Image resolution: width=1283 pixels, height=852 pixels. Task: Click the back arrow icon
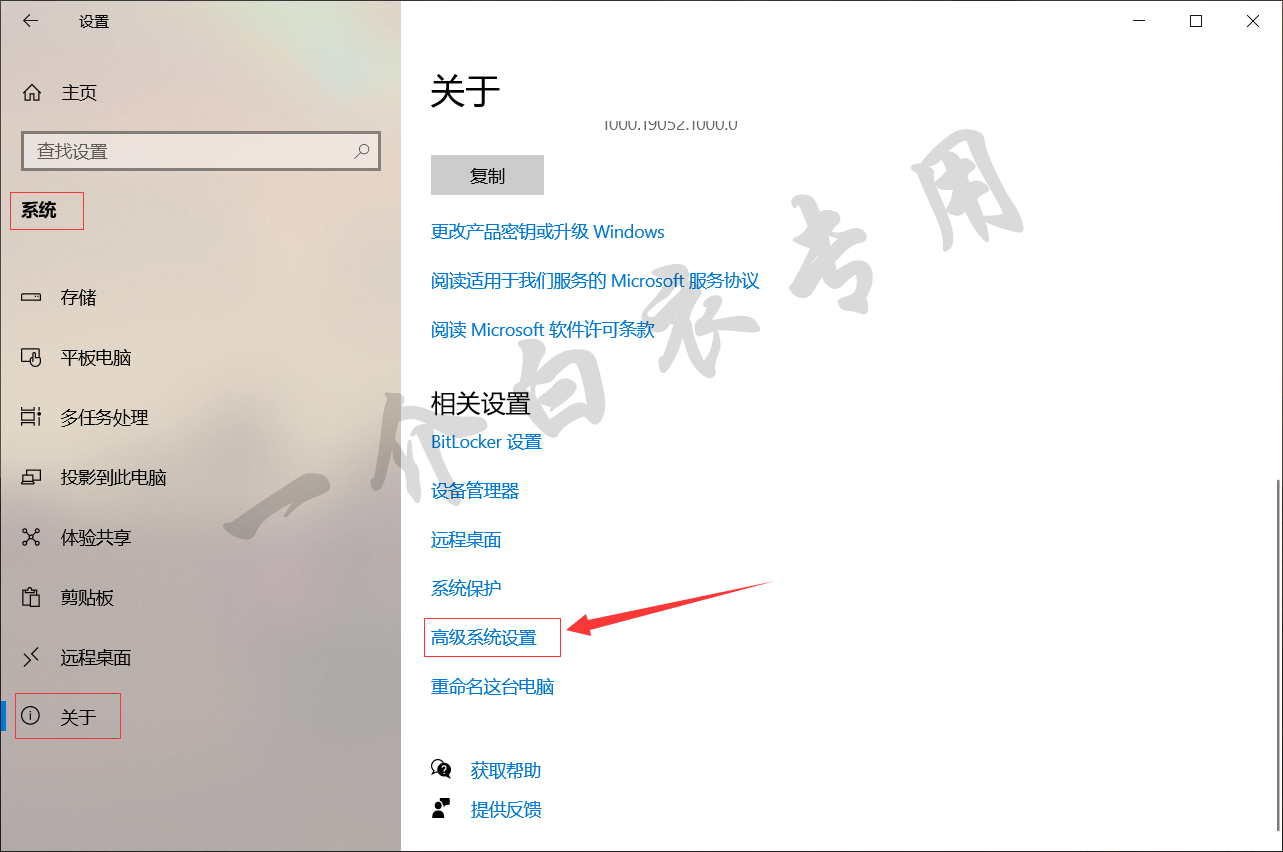point(31,21)
